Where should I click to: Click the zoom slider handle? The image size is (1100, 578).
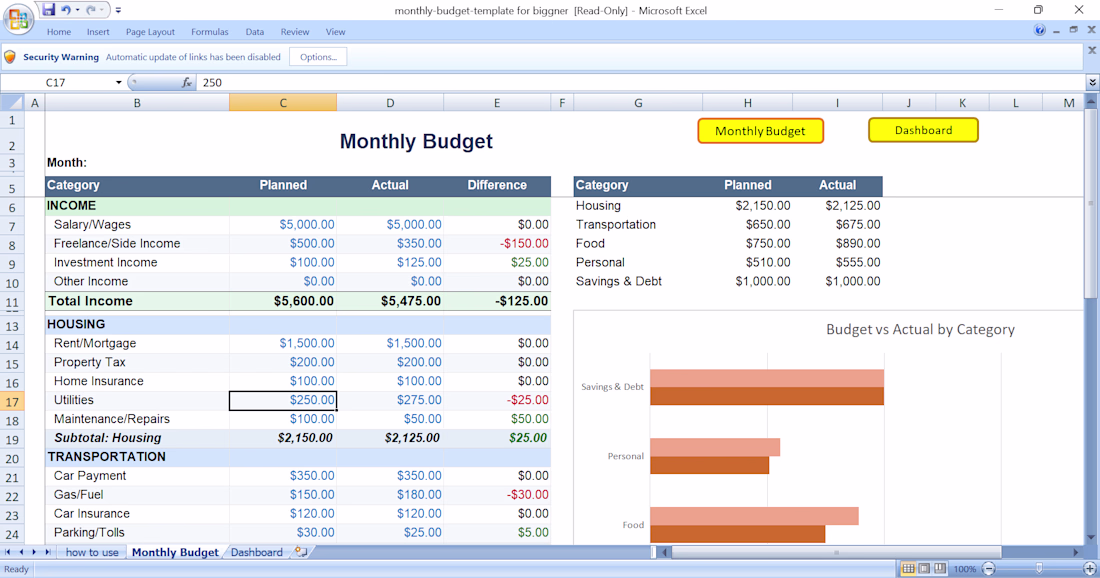click(1039, 569)
